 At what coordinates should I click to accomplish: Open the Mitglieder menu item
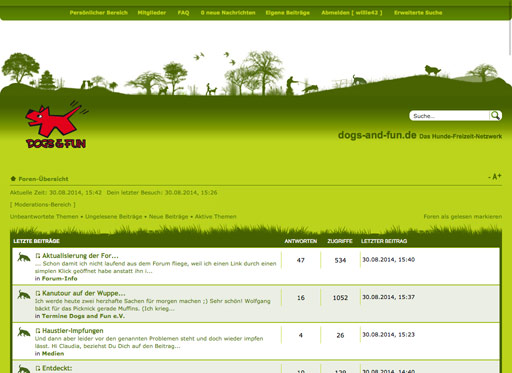pyautogui.click(x=152, y=13)
